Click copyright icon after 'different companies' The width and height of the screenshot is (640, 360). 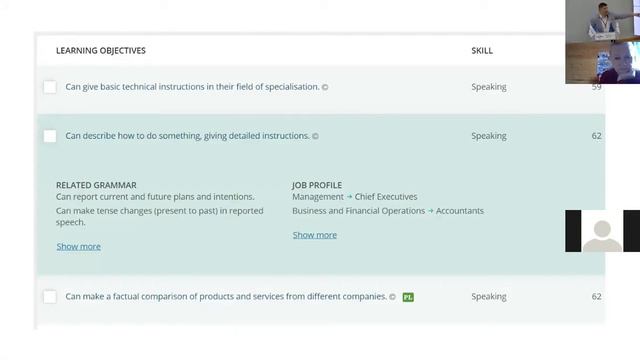[x=392, y=297]
